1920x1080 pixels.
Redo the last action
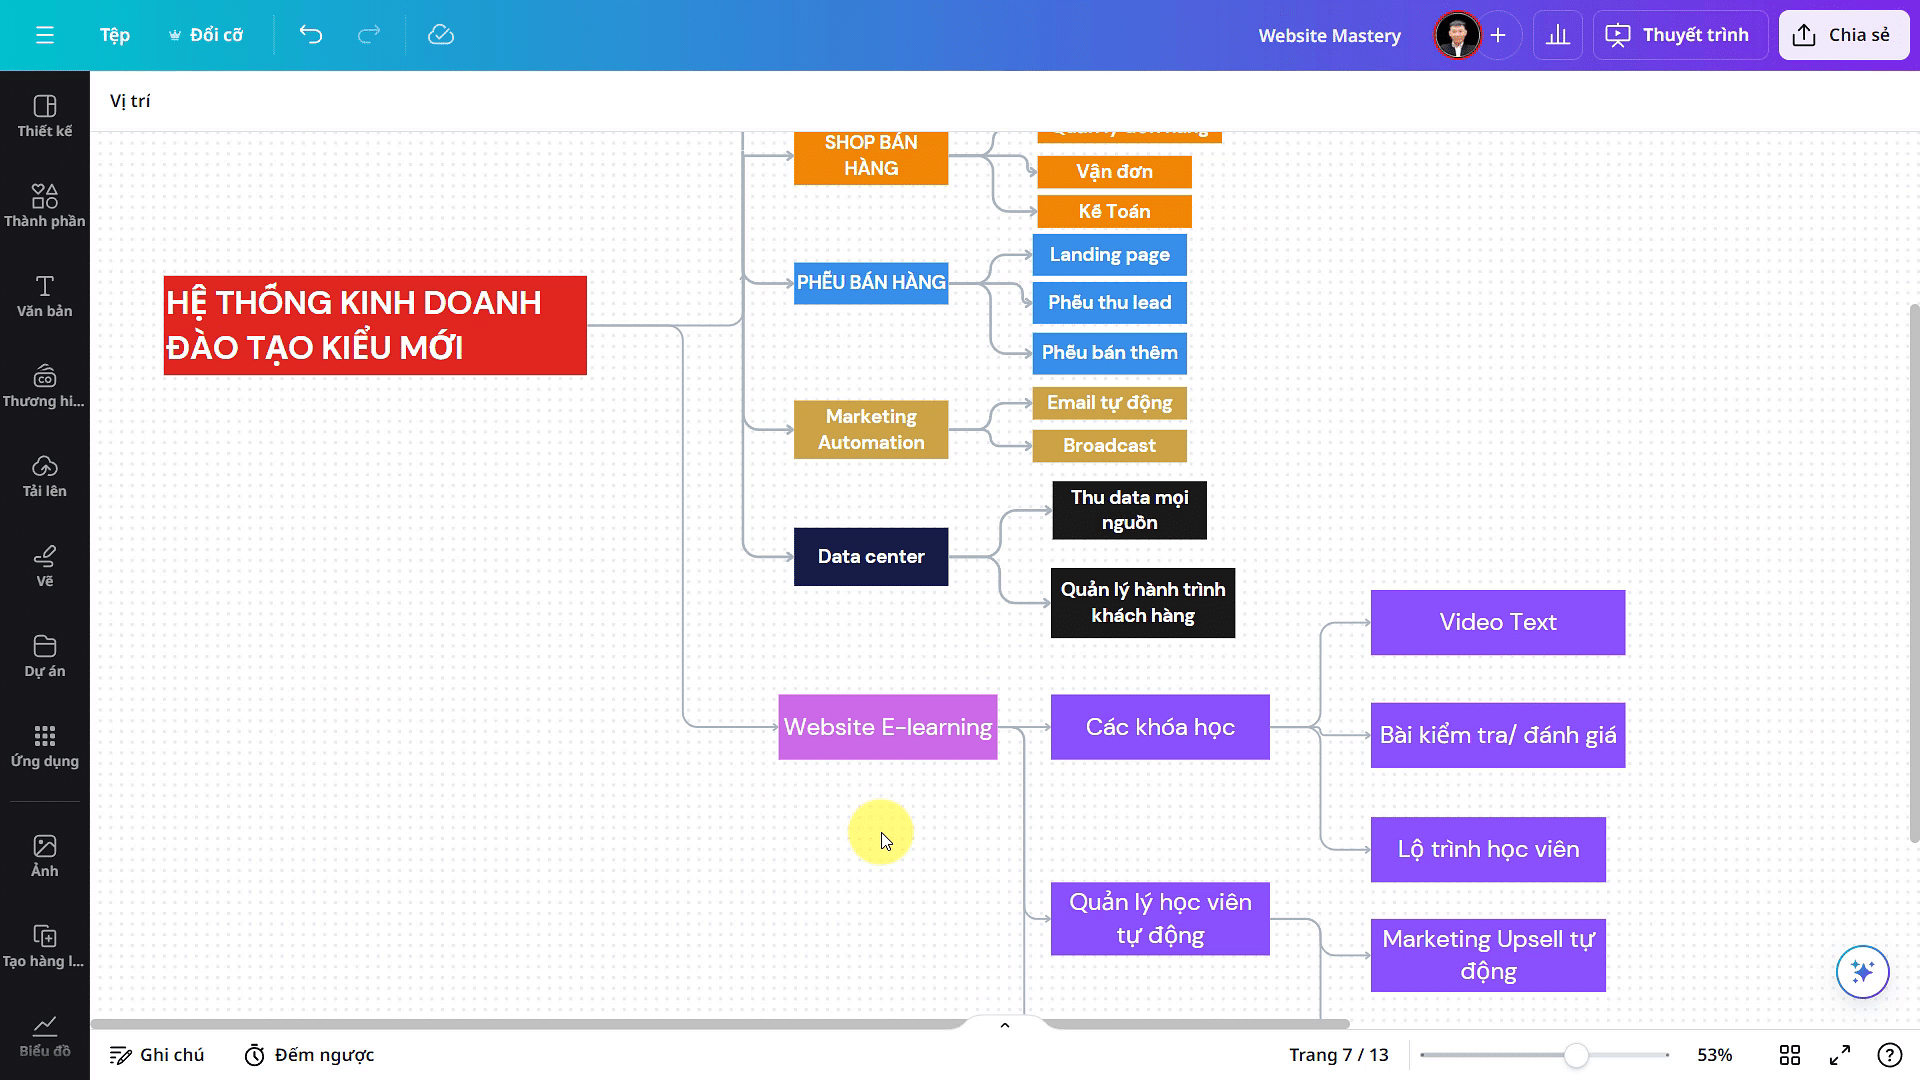pos(369,35)
